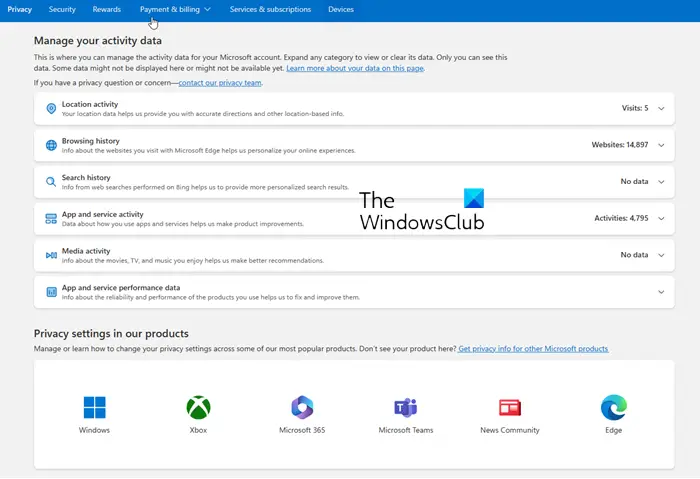Click 'No data' in Media activity row
Screen dimensions: 700x479
tap(634, 255)
